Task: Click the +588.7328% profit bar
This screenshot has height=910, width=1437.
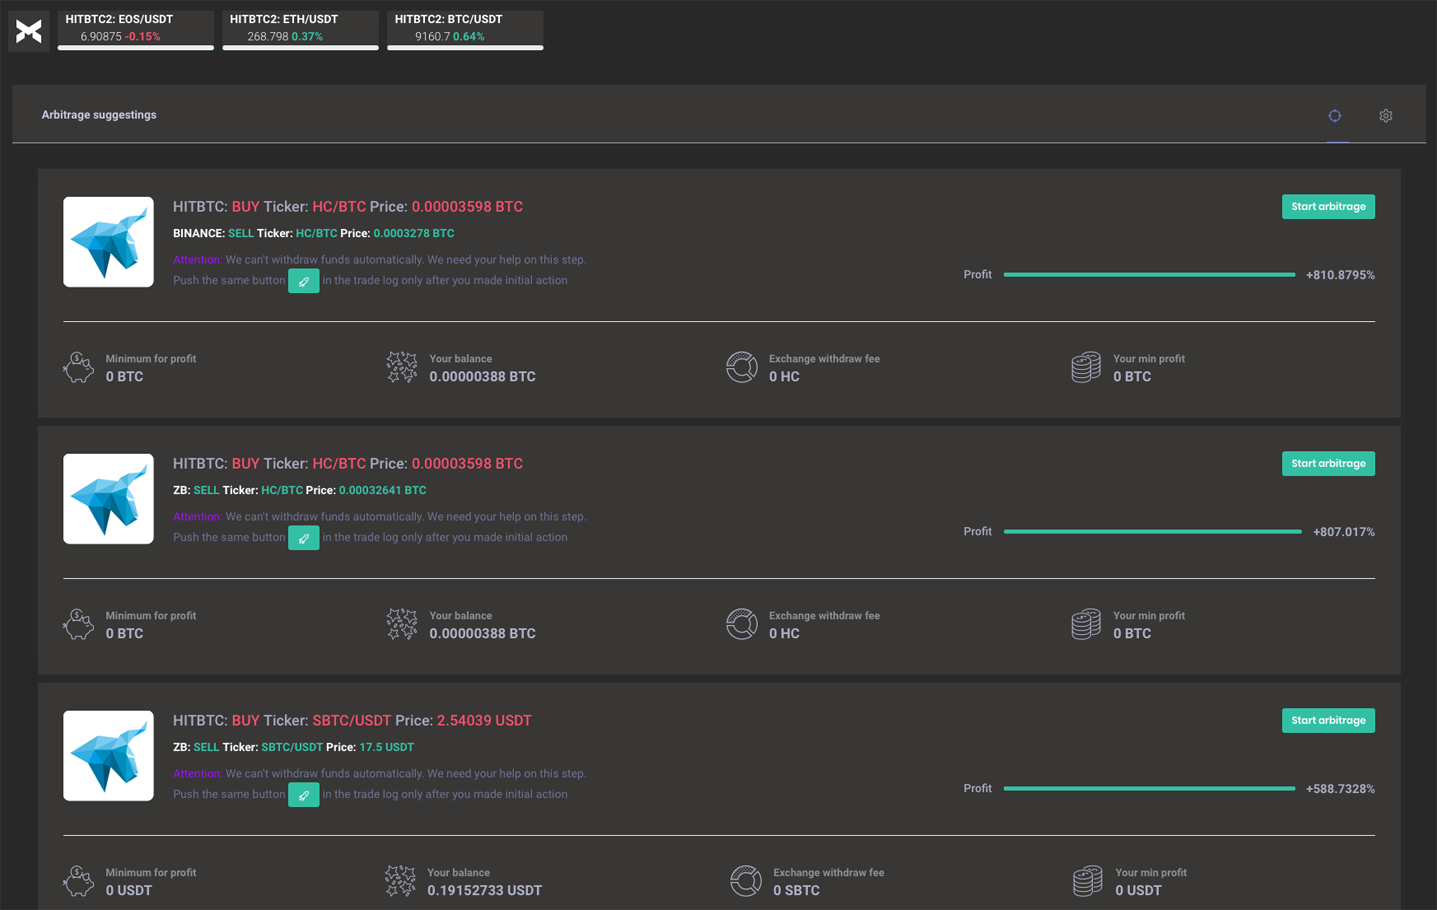Action: coord(1149,789)
